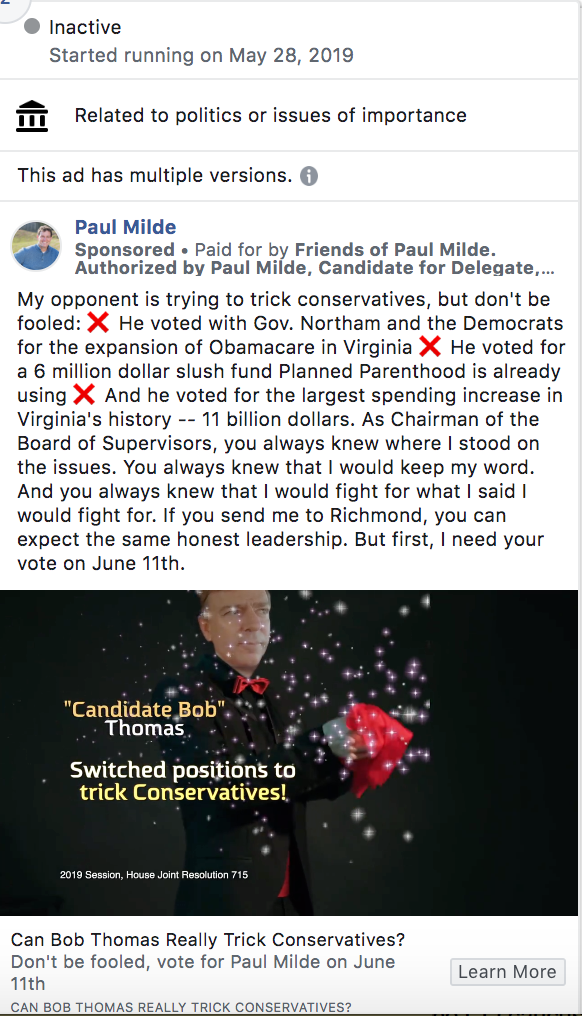This screenshot has height=1016, width=582.
Task: Click the "This ad has multiple versions." text
Action: point(155,175)
